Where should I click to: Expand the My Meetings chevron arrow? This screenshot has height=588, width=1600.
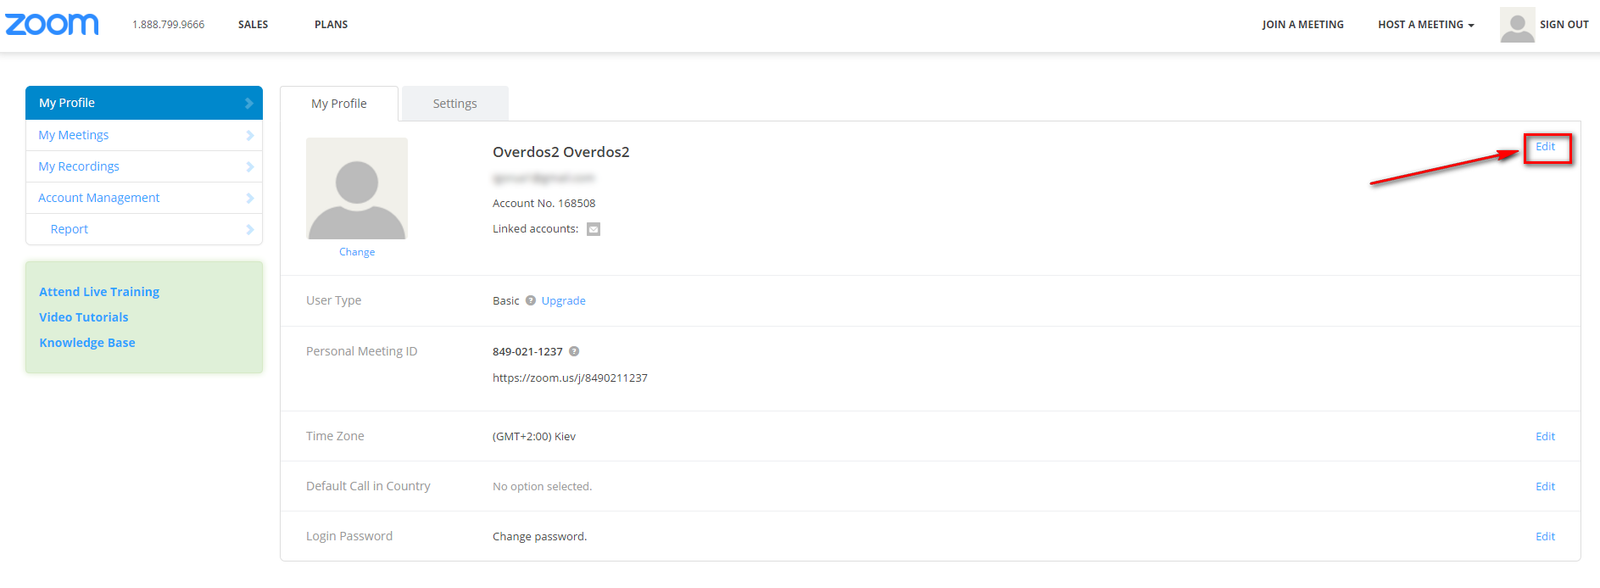[249, 135]
